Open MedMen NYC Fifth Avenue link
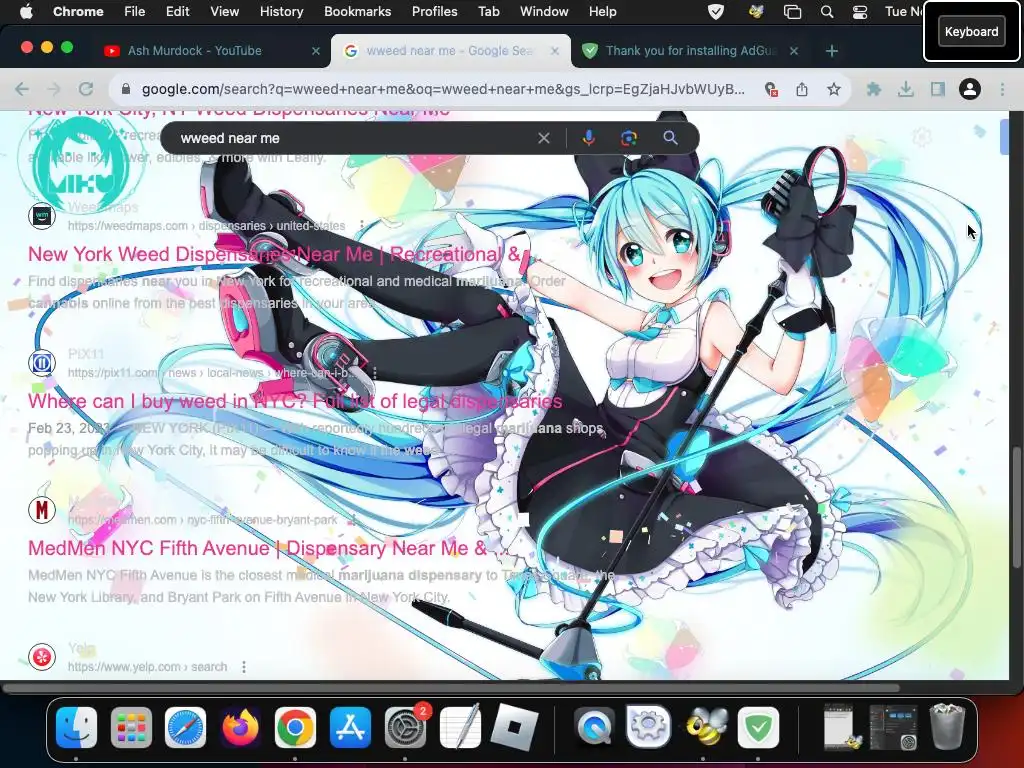The image size is (1024, 768). pyautogui.click(x=266, y=548)
